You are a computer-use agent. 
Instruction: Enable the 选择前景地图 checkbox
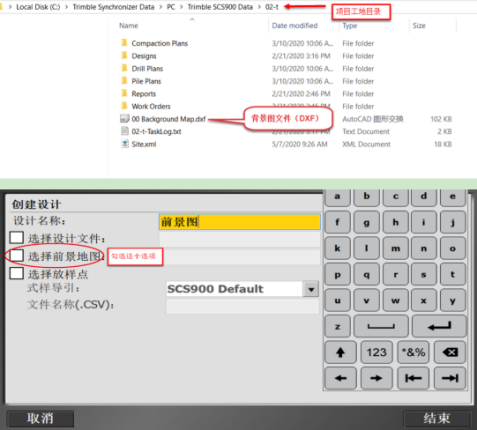click(16, 256)
